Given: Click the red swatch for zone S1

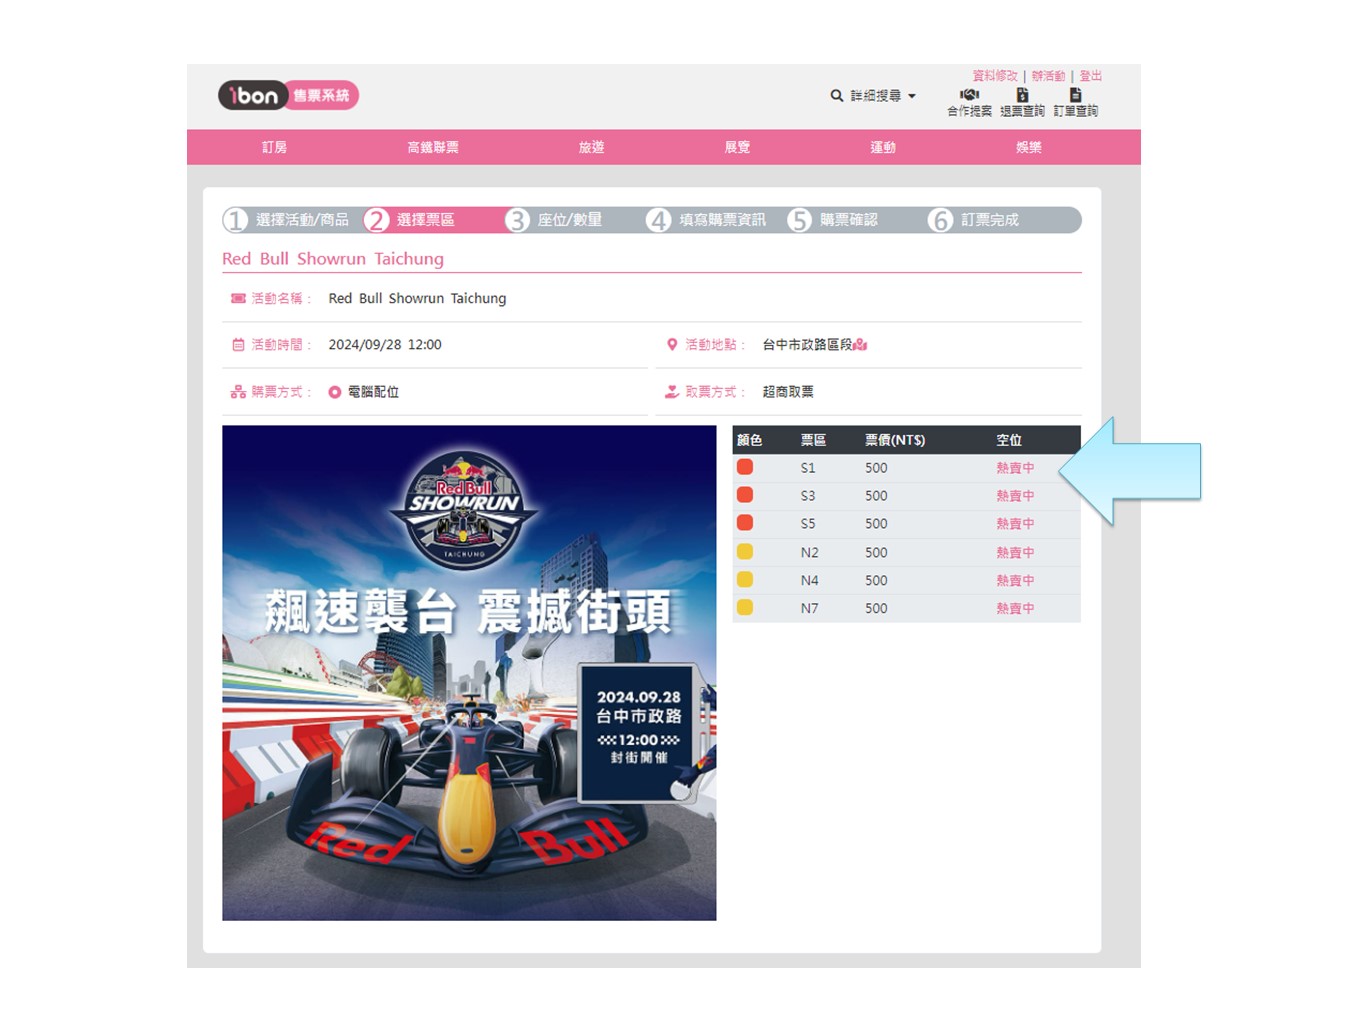Looking at the screenshot, I should (745, 467).
